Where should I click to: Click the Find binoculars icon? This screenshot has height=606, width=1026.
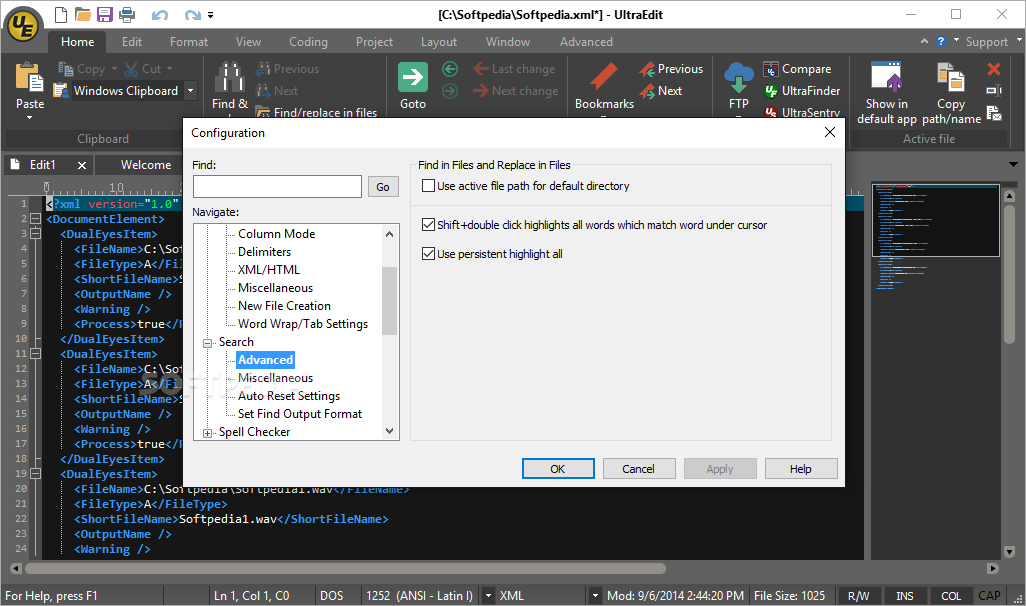[230, 77]
